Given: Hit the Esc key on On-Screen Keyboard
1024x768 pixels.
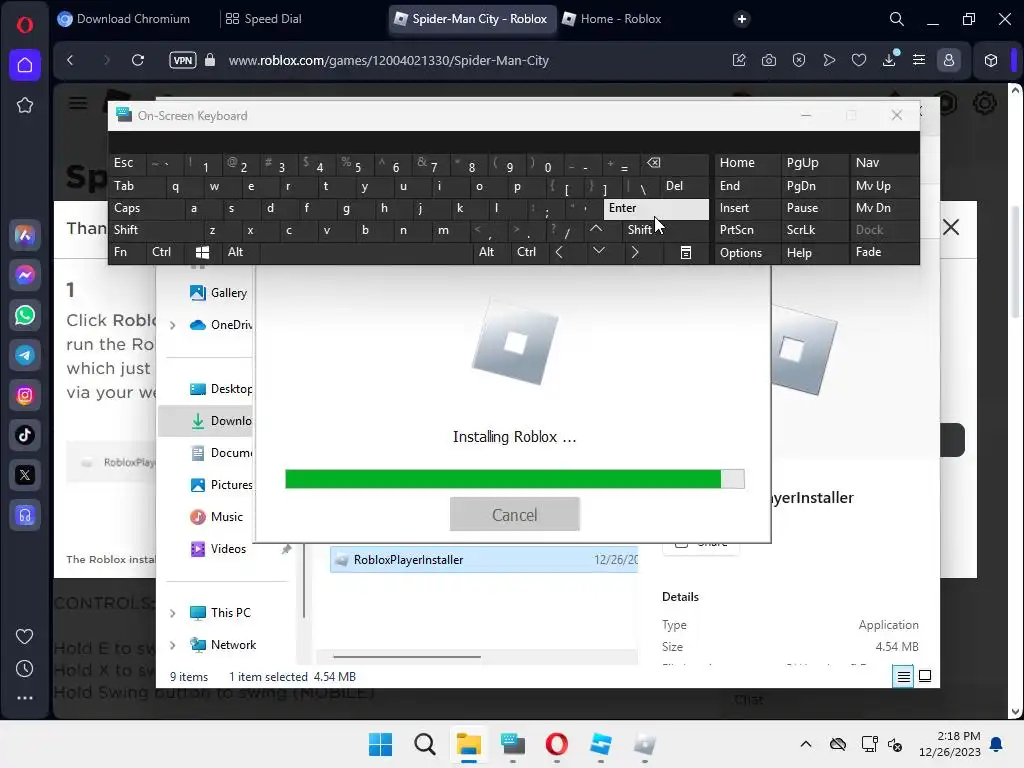Looking at the screenshot, I should 128,163.
